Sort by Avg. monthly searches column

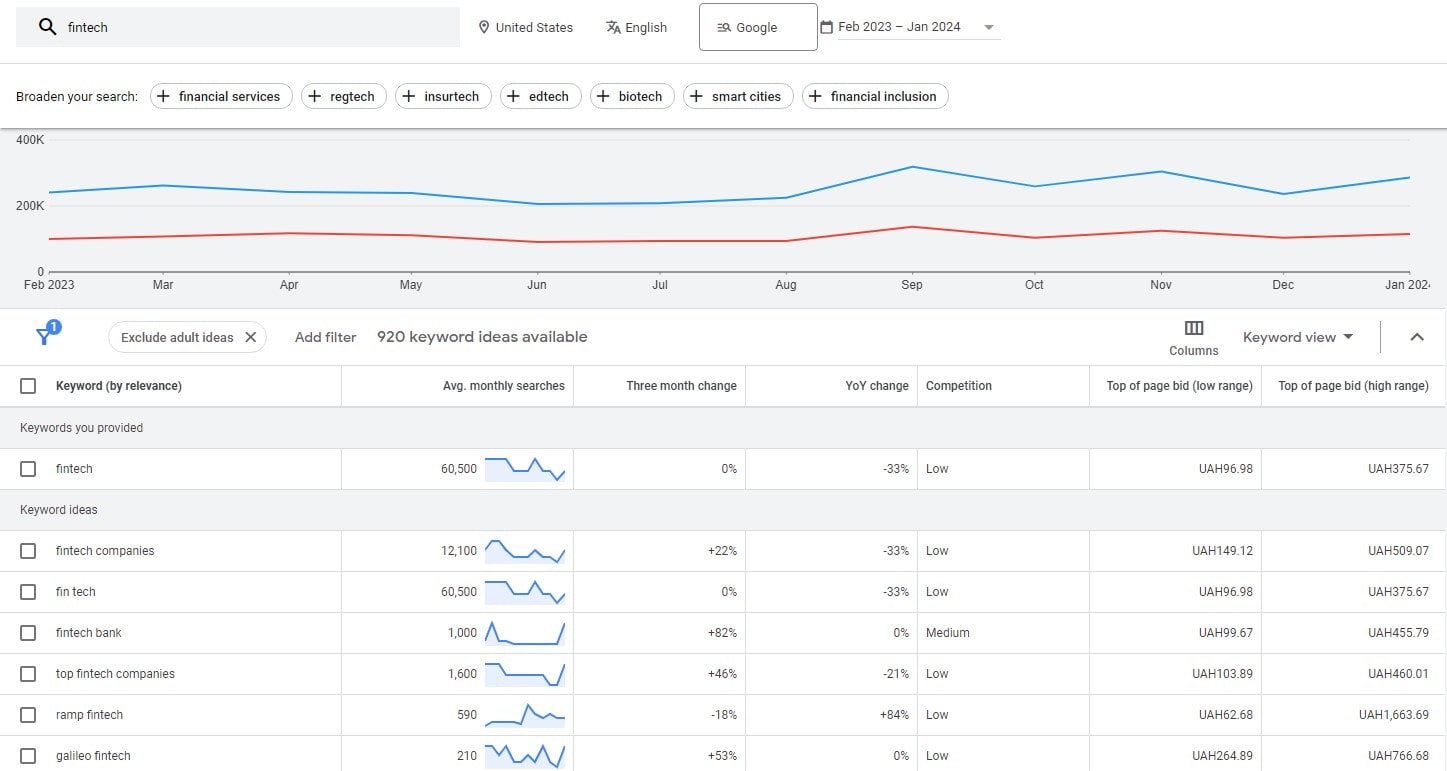[x=503, y=386]
